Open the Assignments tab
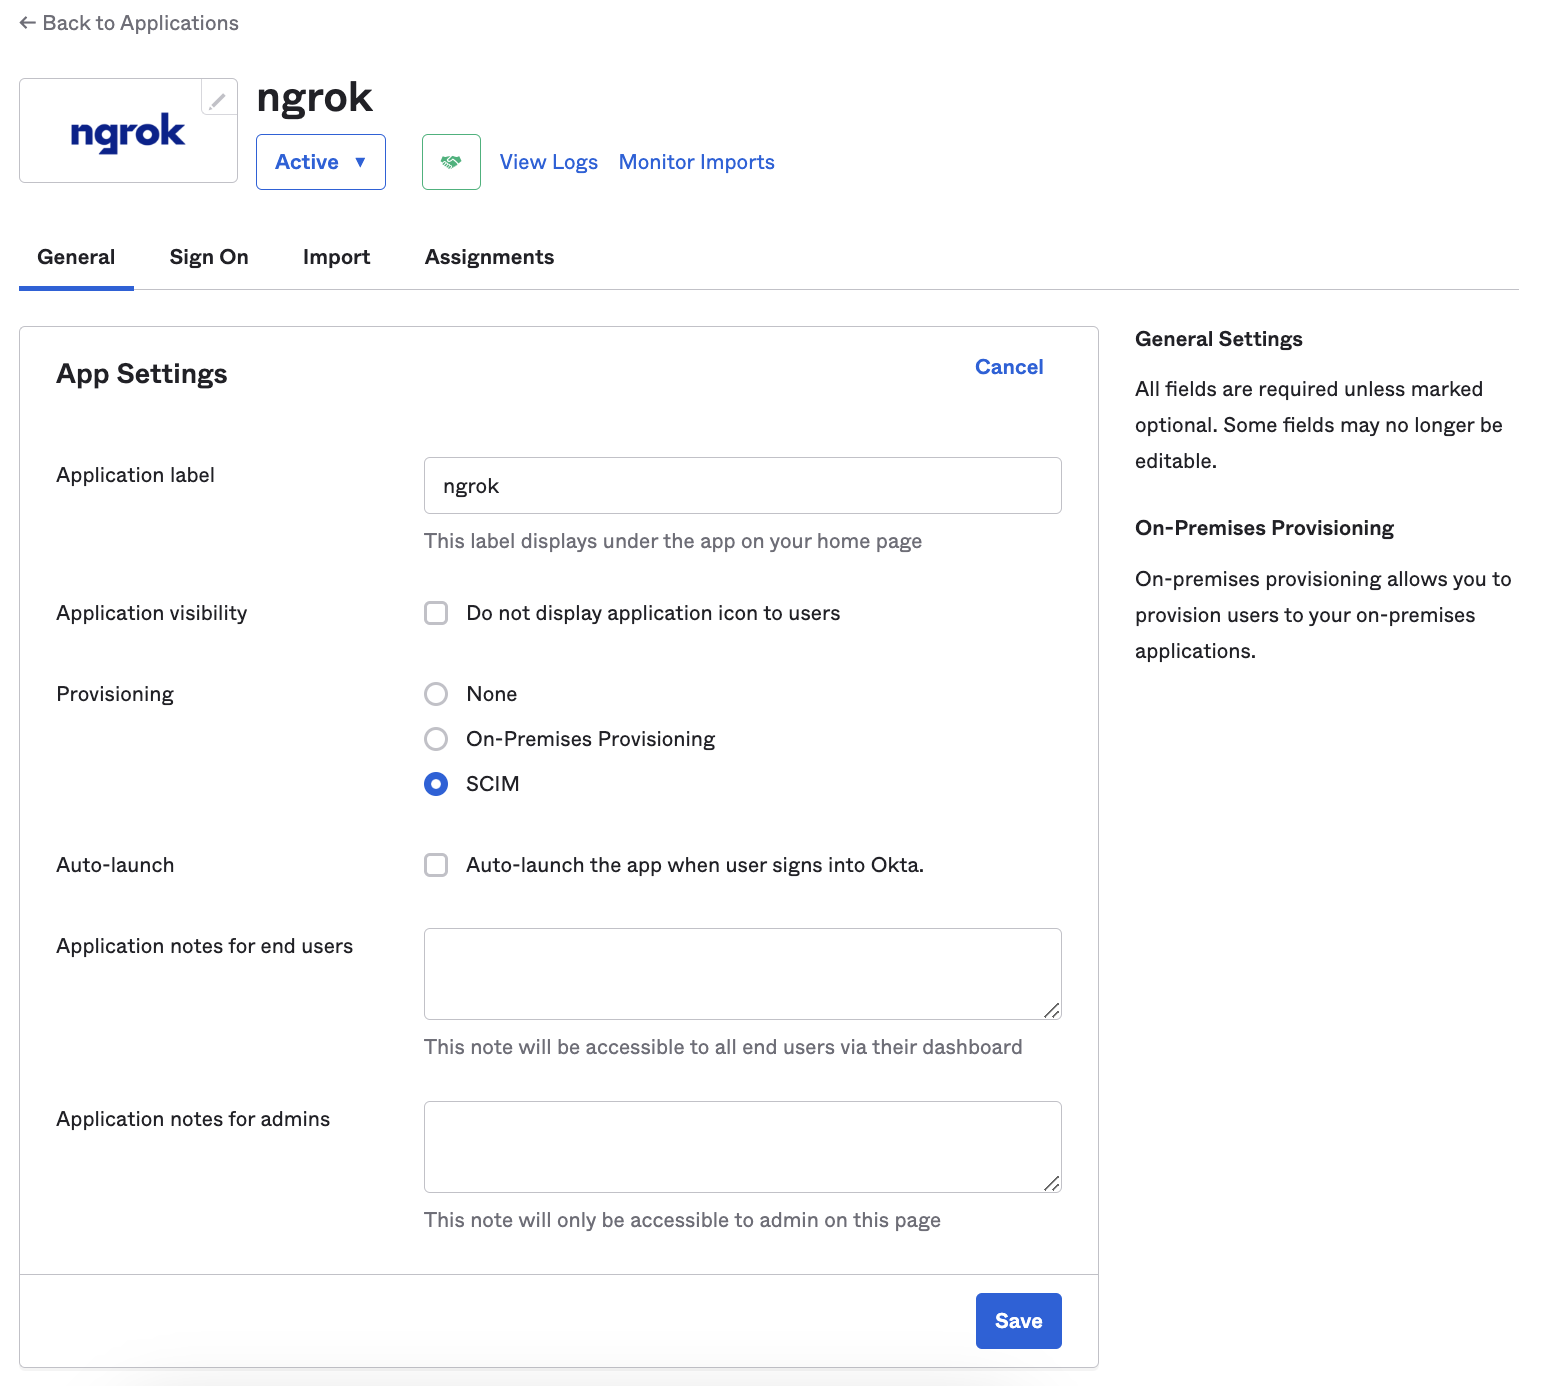This screenshot has height=1386, width=1546. point(488,257)
